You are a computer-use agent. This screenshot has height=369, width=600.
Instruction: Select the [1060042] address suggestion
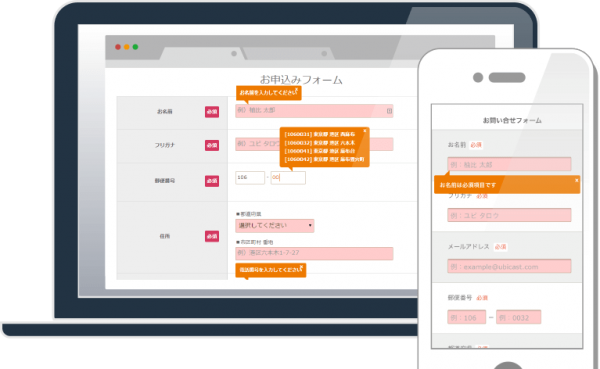[x=324, y=159]
